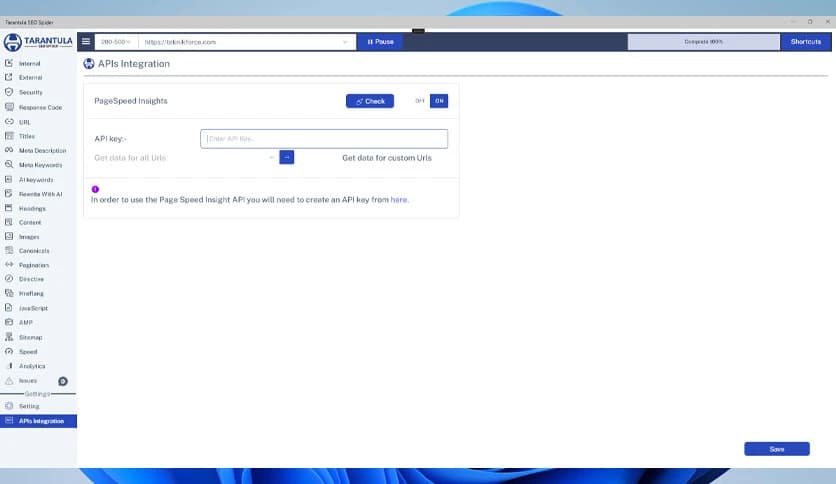Click the Pagination arrows icon
Image resolution: width=836 pixels, height=484 pixels.
(9, 264)
